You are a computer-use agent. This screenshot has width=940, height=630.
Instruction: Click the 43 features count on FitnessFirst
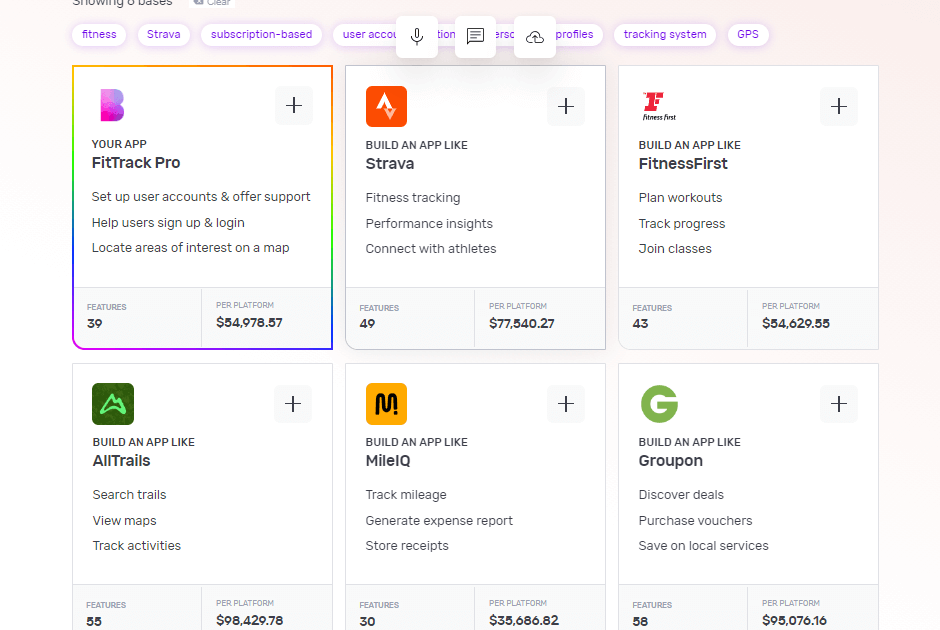coord(640,324)
